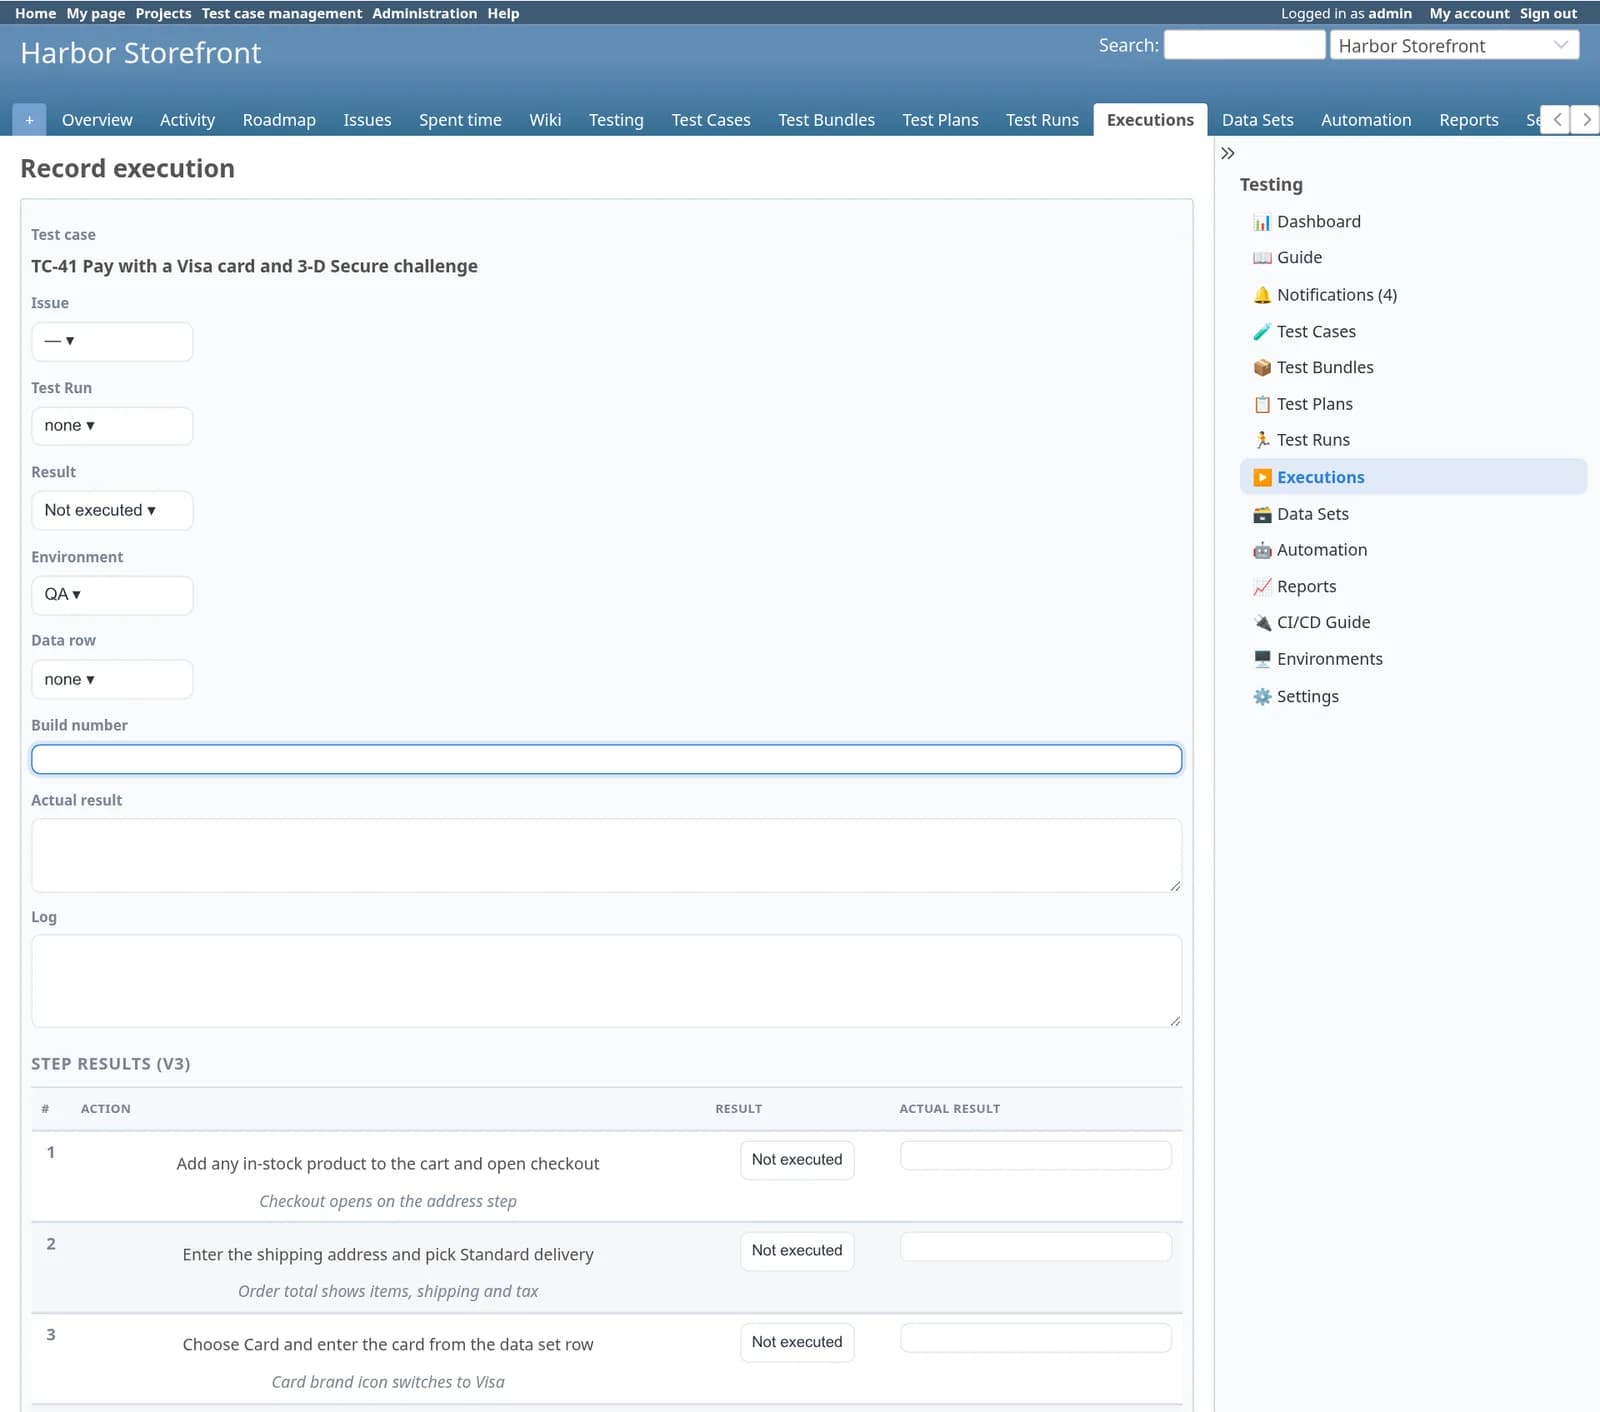
Task: Switch to the Activity tab
Action: click(x=187, y=120)
